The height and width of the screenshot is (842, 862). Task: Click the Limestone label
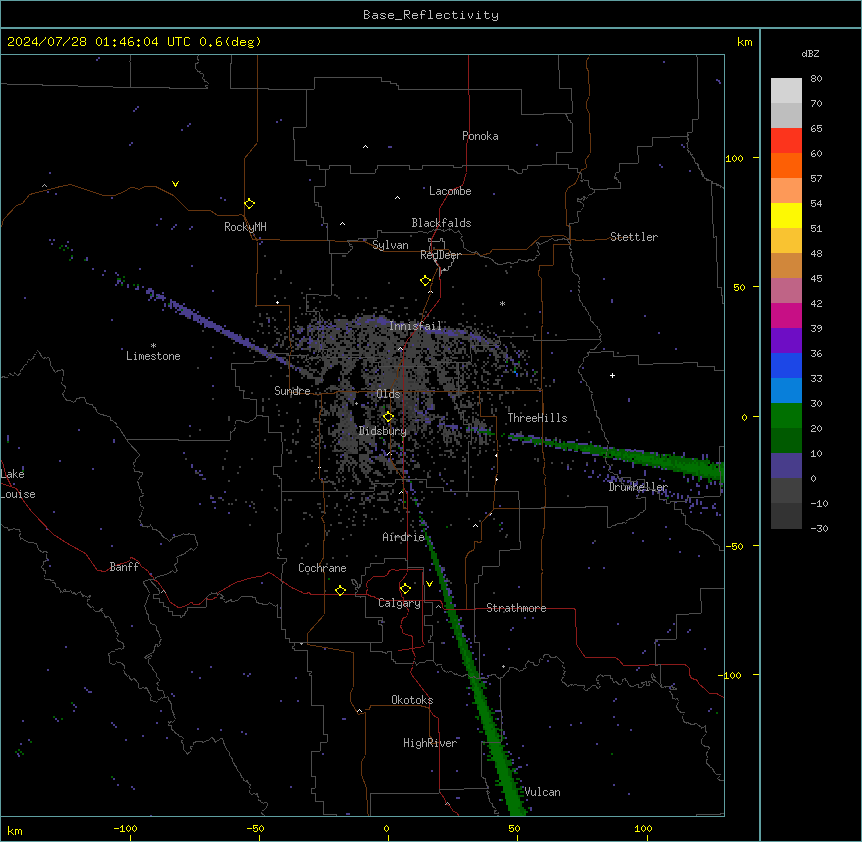153,356
